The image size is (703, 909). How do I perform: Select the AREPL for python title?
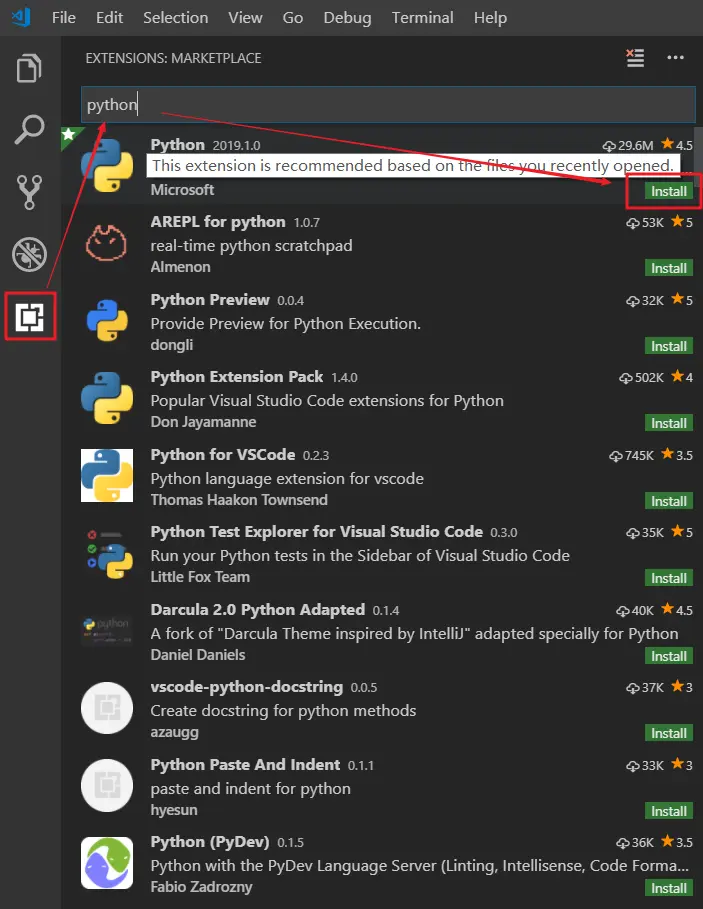click(x=218, y=222)
